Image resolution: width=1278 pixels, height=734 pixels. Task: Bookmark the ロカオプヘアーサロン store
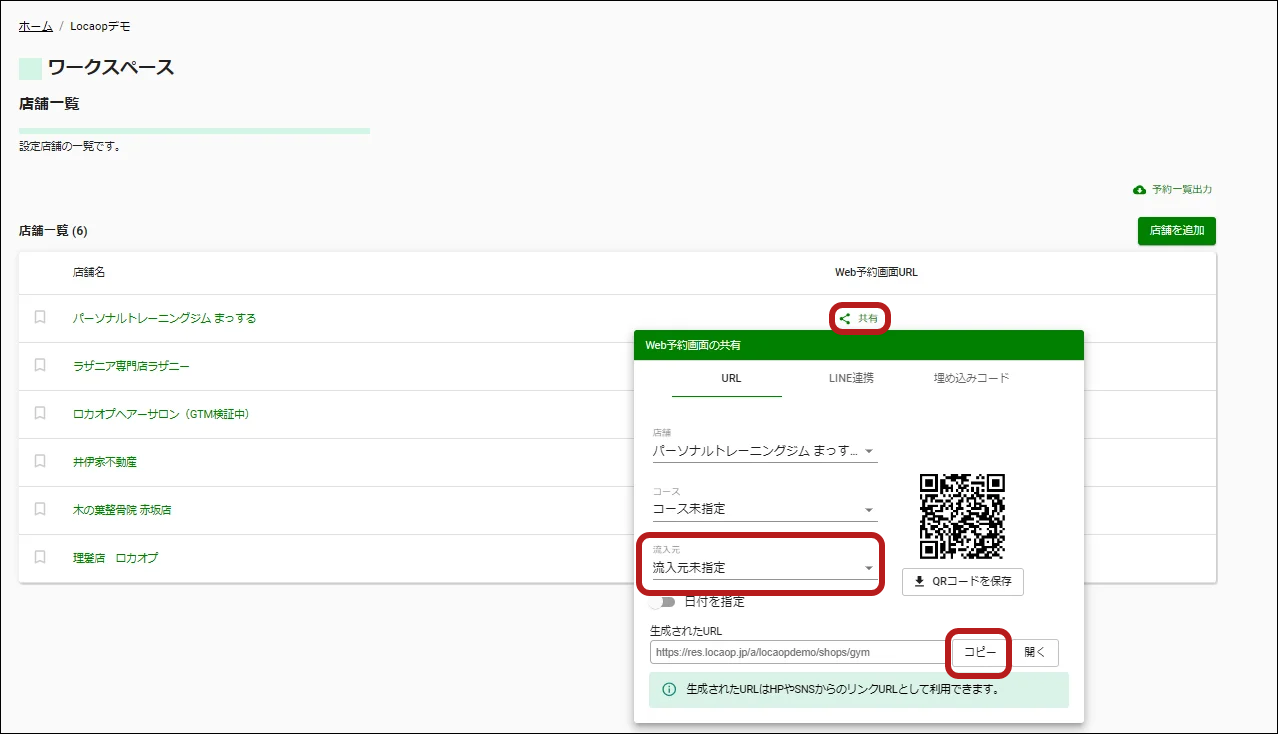pyautogui.click(x=40, y=413)
